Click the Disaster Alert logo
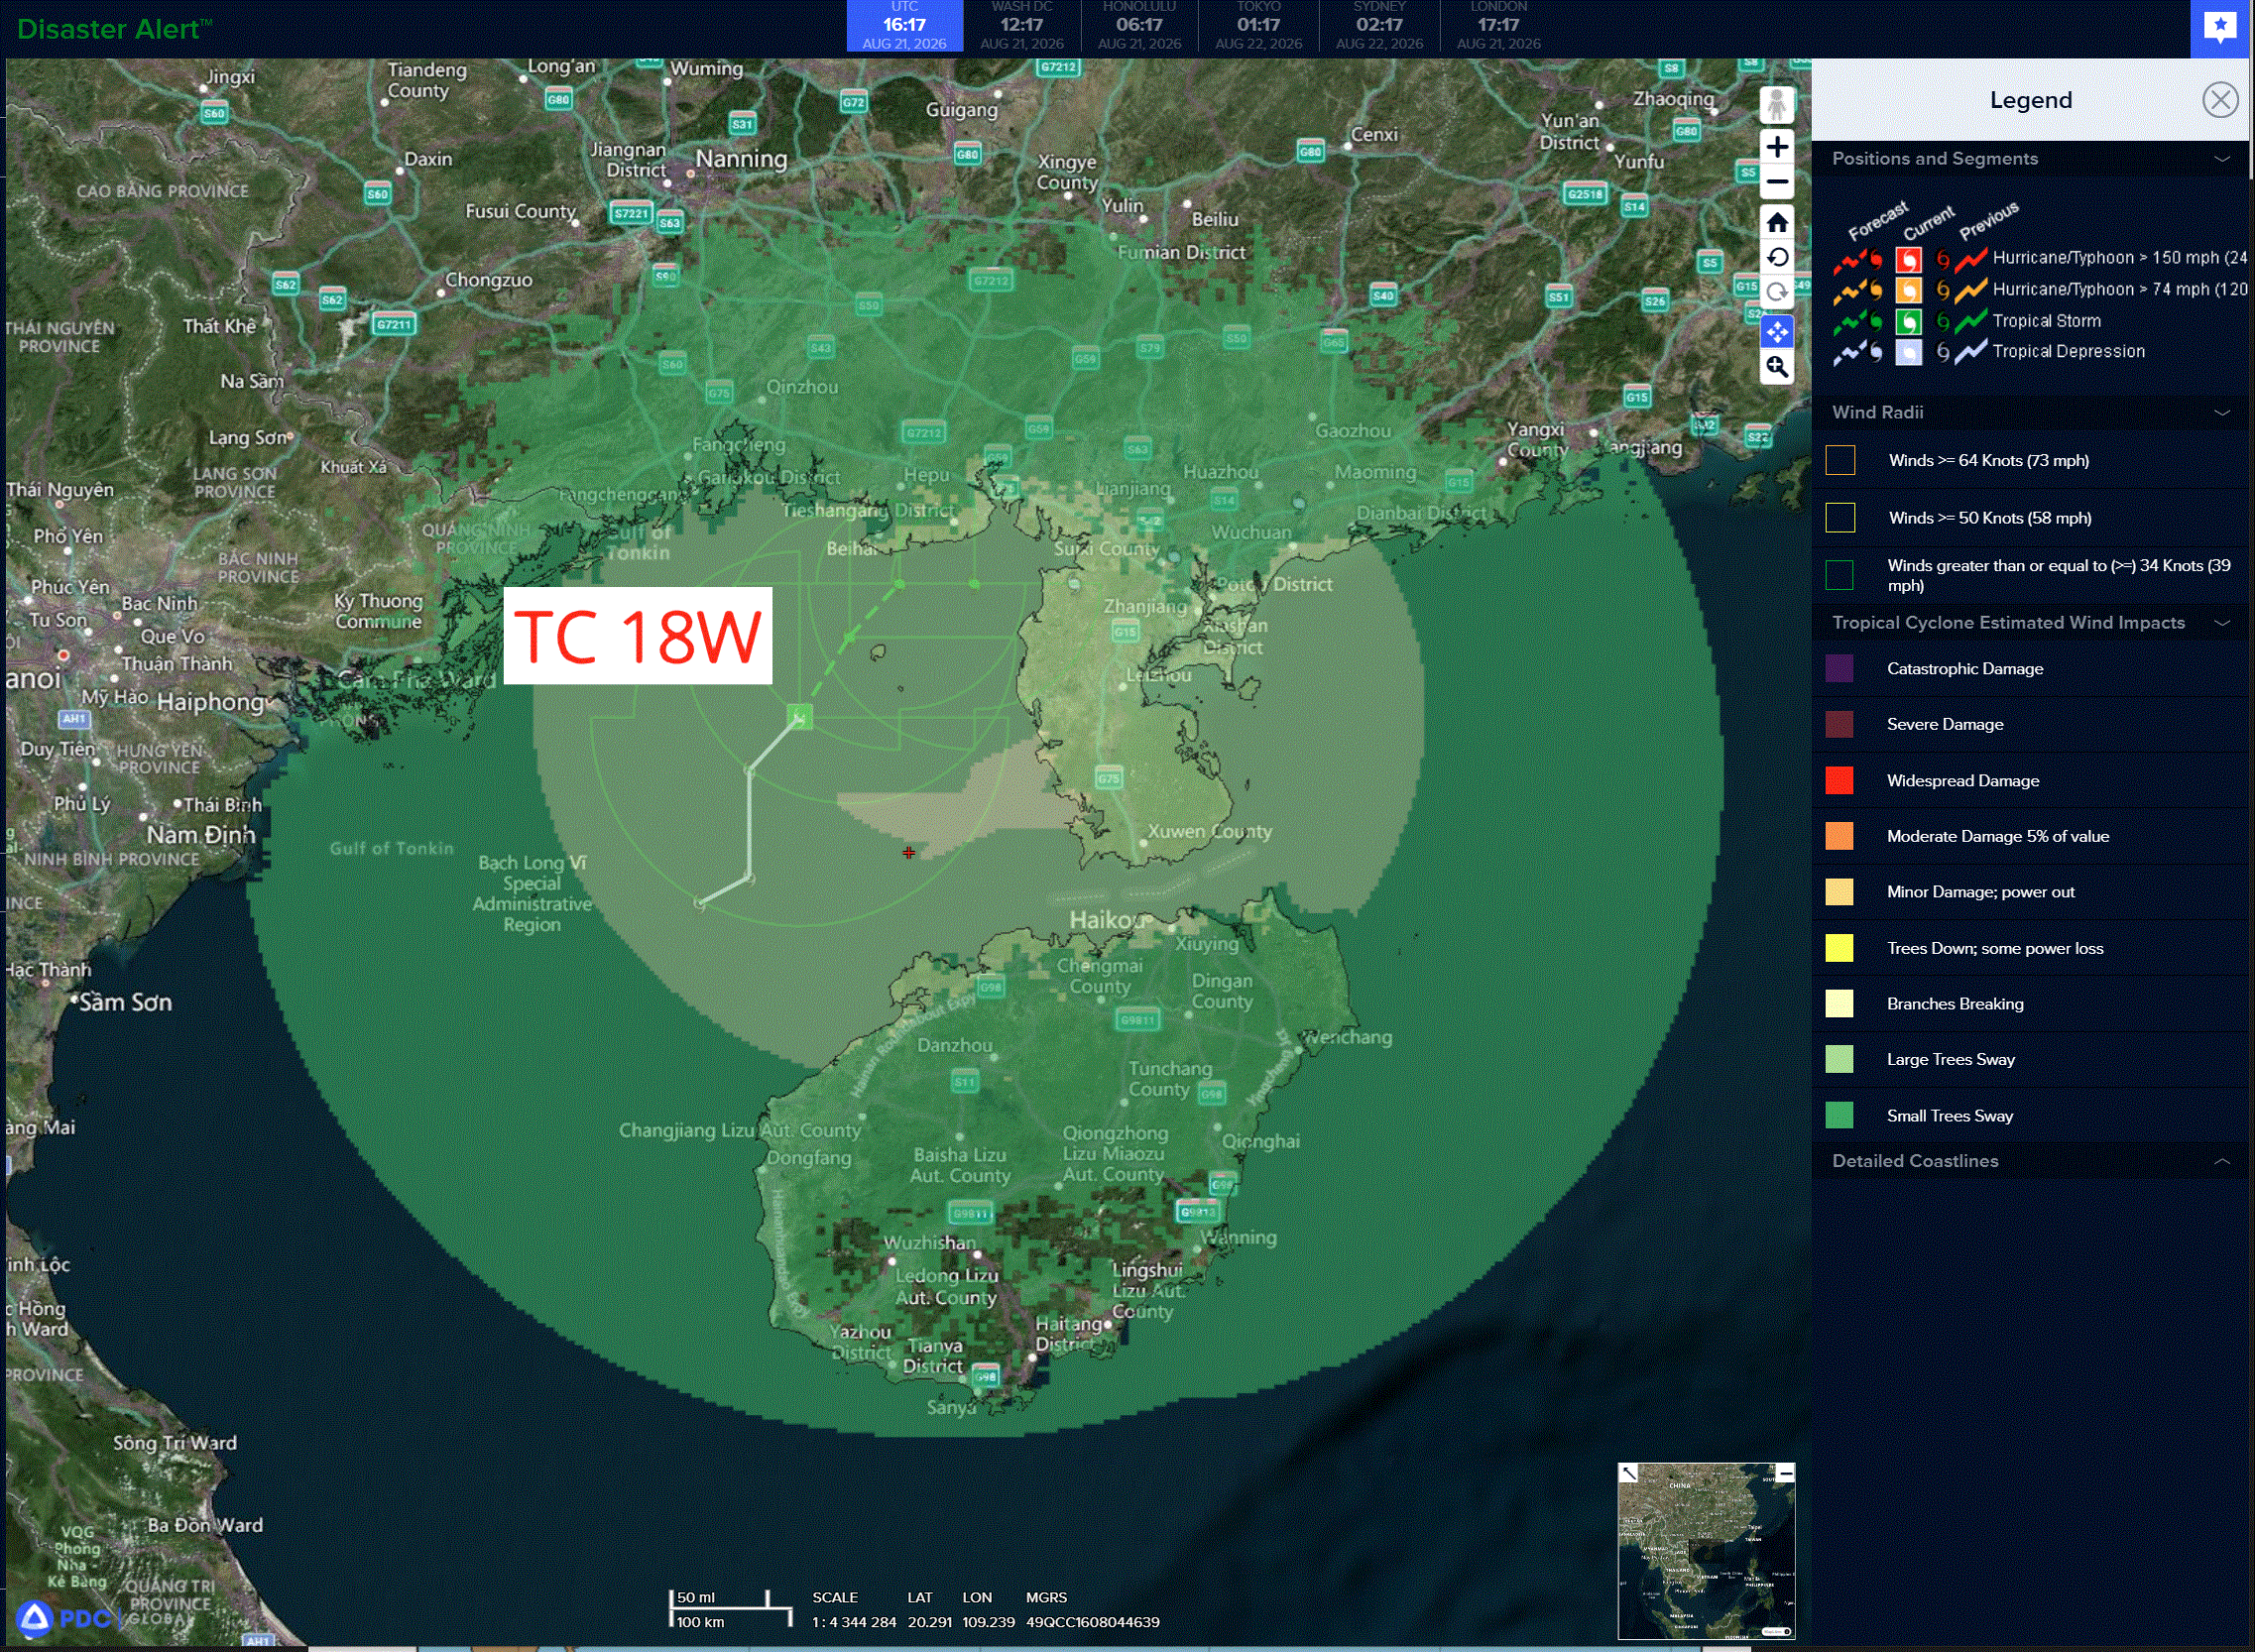Image resolution: width=2255 pixels, height=1652 pixels. point(114,29)
